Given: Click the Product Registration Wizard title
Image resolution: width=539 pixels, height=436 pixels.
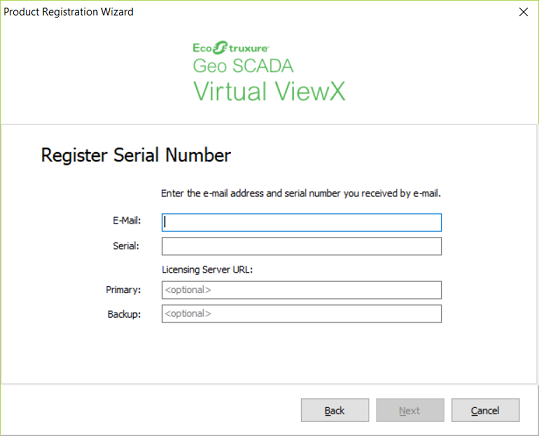Looking at the screenshot, I should coord(68,12).
